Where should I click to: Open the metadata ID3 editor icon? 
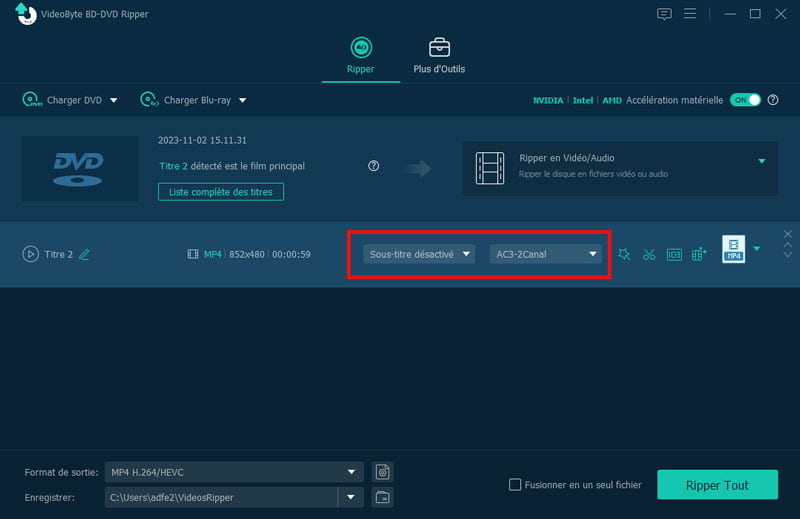(674, 254)
